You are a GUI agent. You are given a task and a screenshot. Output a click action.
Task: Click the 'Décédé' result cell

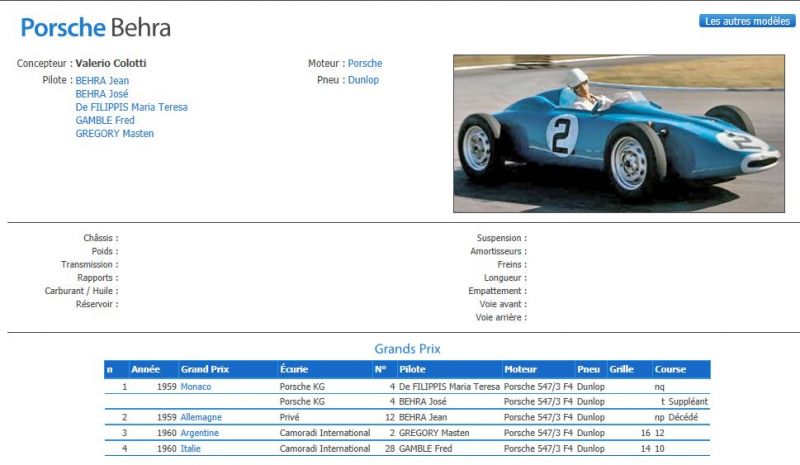point(683,418)
